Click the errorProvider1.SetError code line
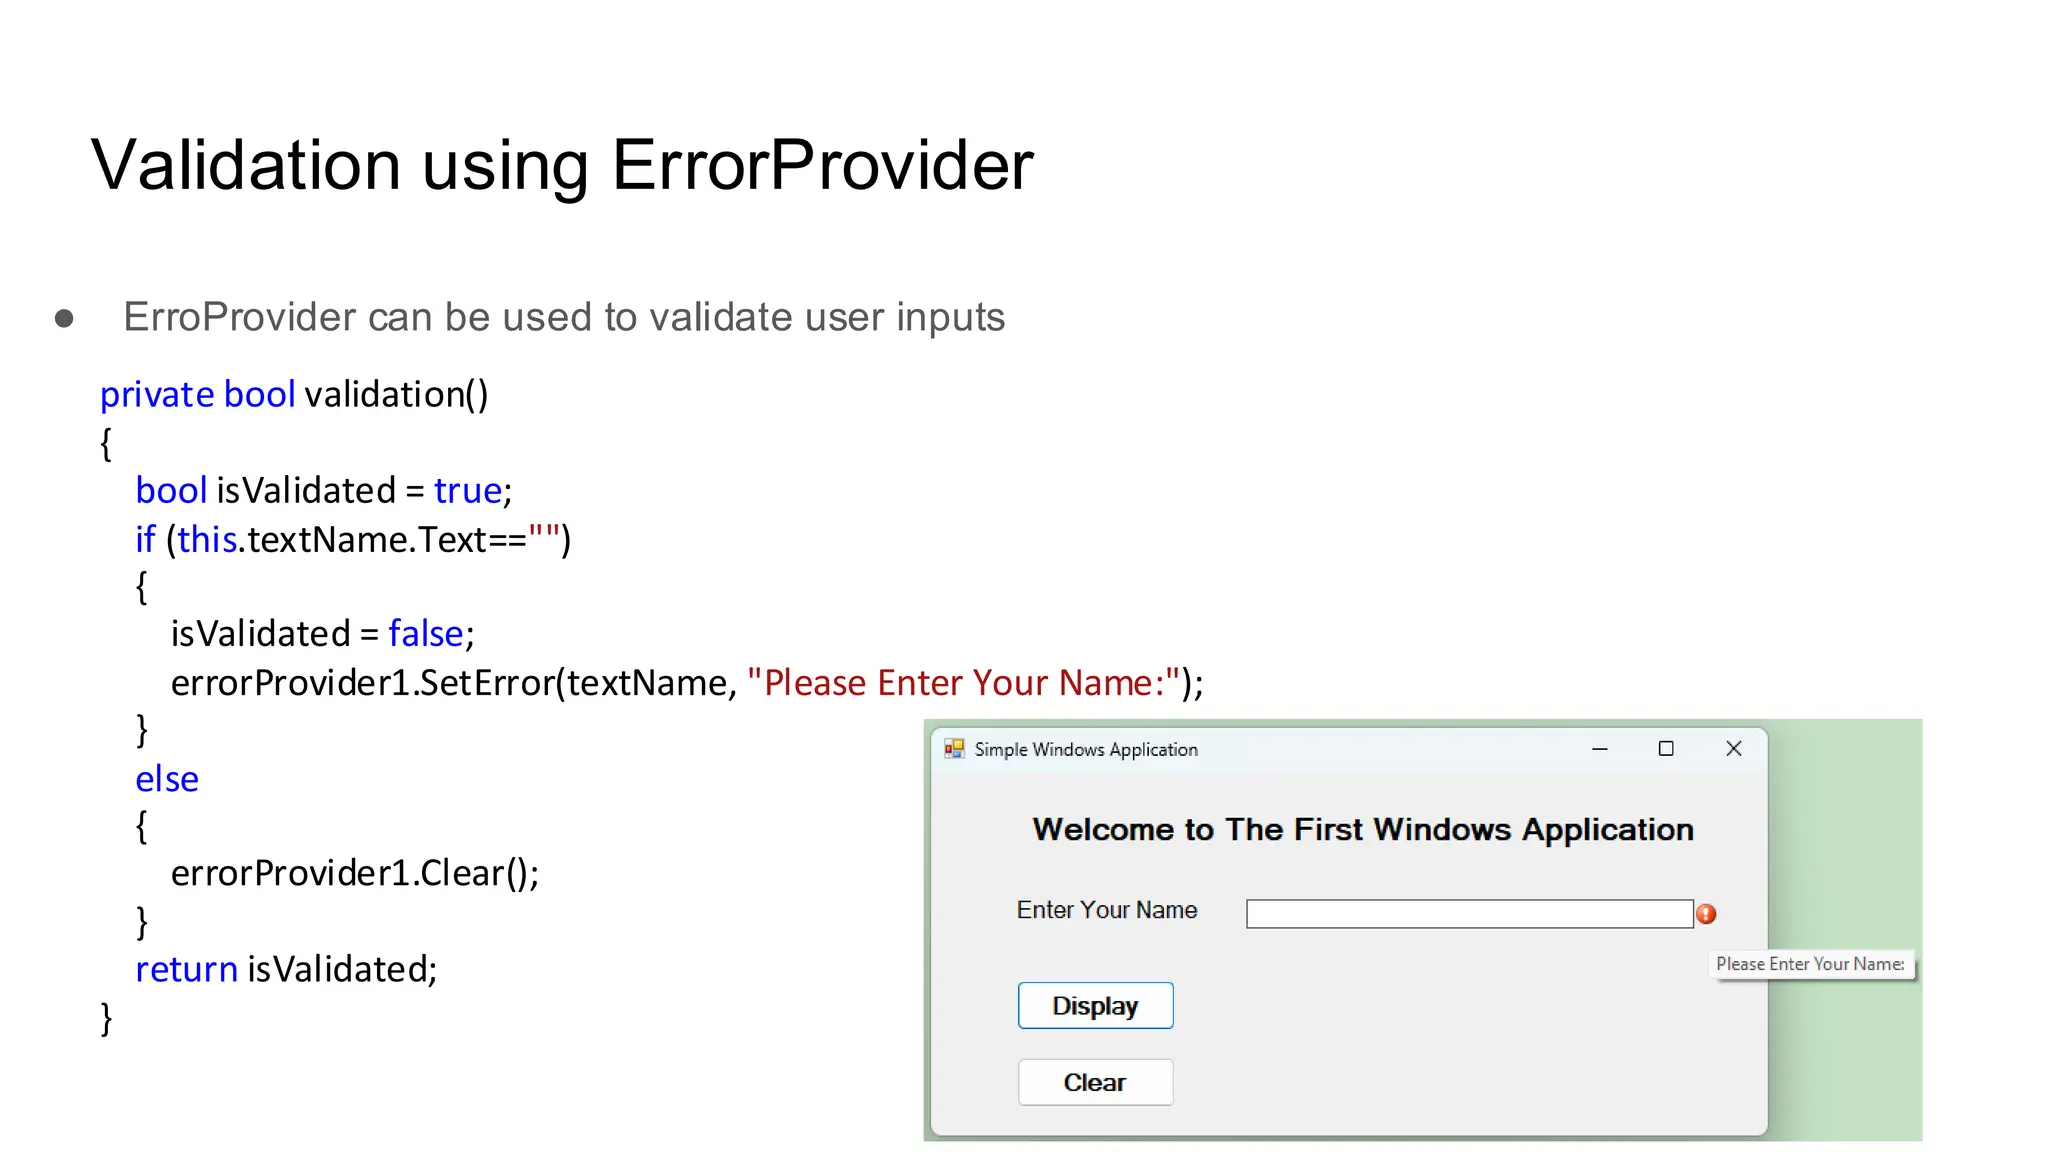Viewport: 2048px width, 1152px height. (687, 683)
